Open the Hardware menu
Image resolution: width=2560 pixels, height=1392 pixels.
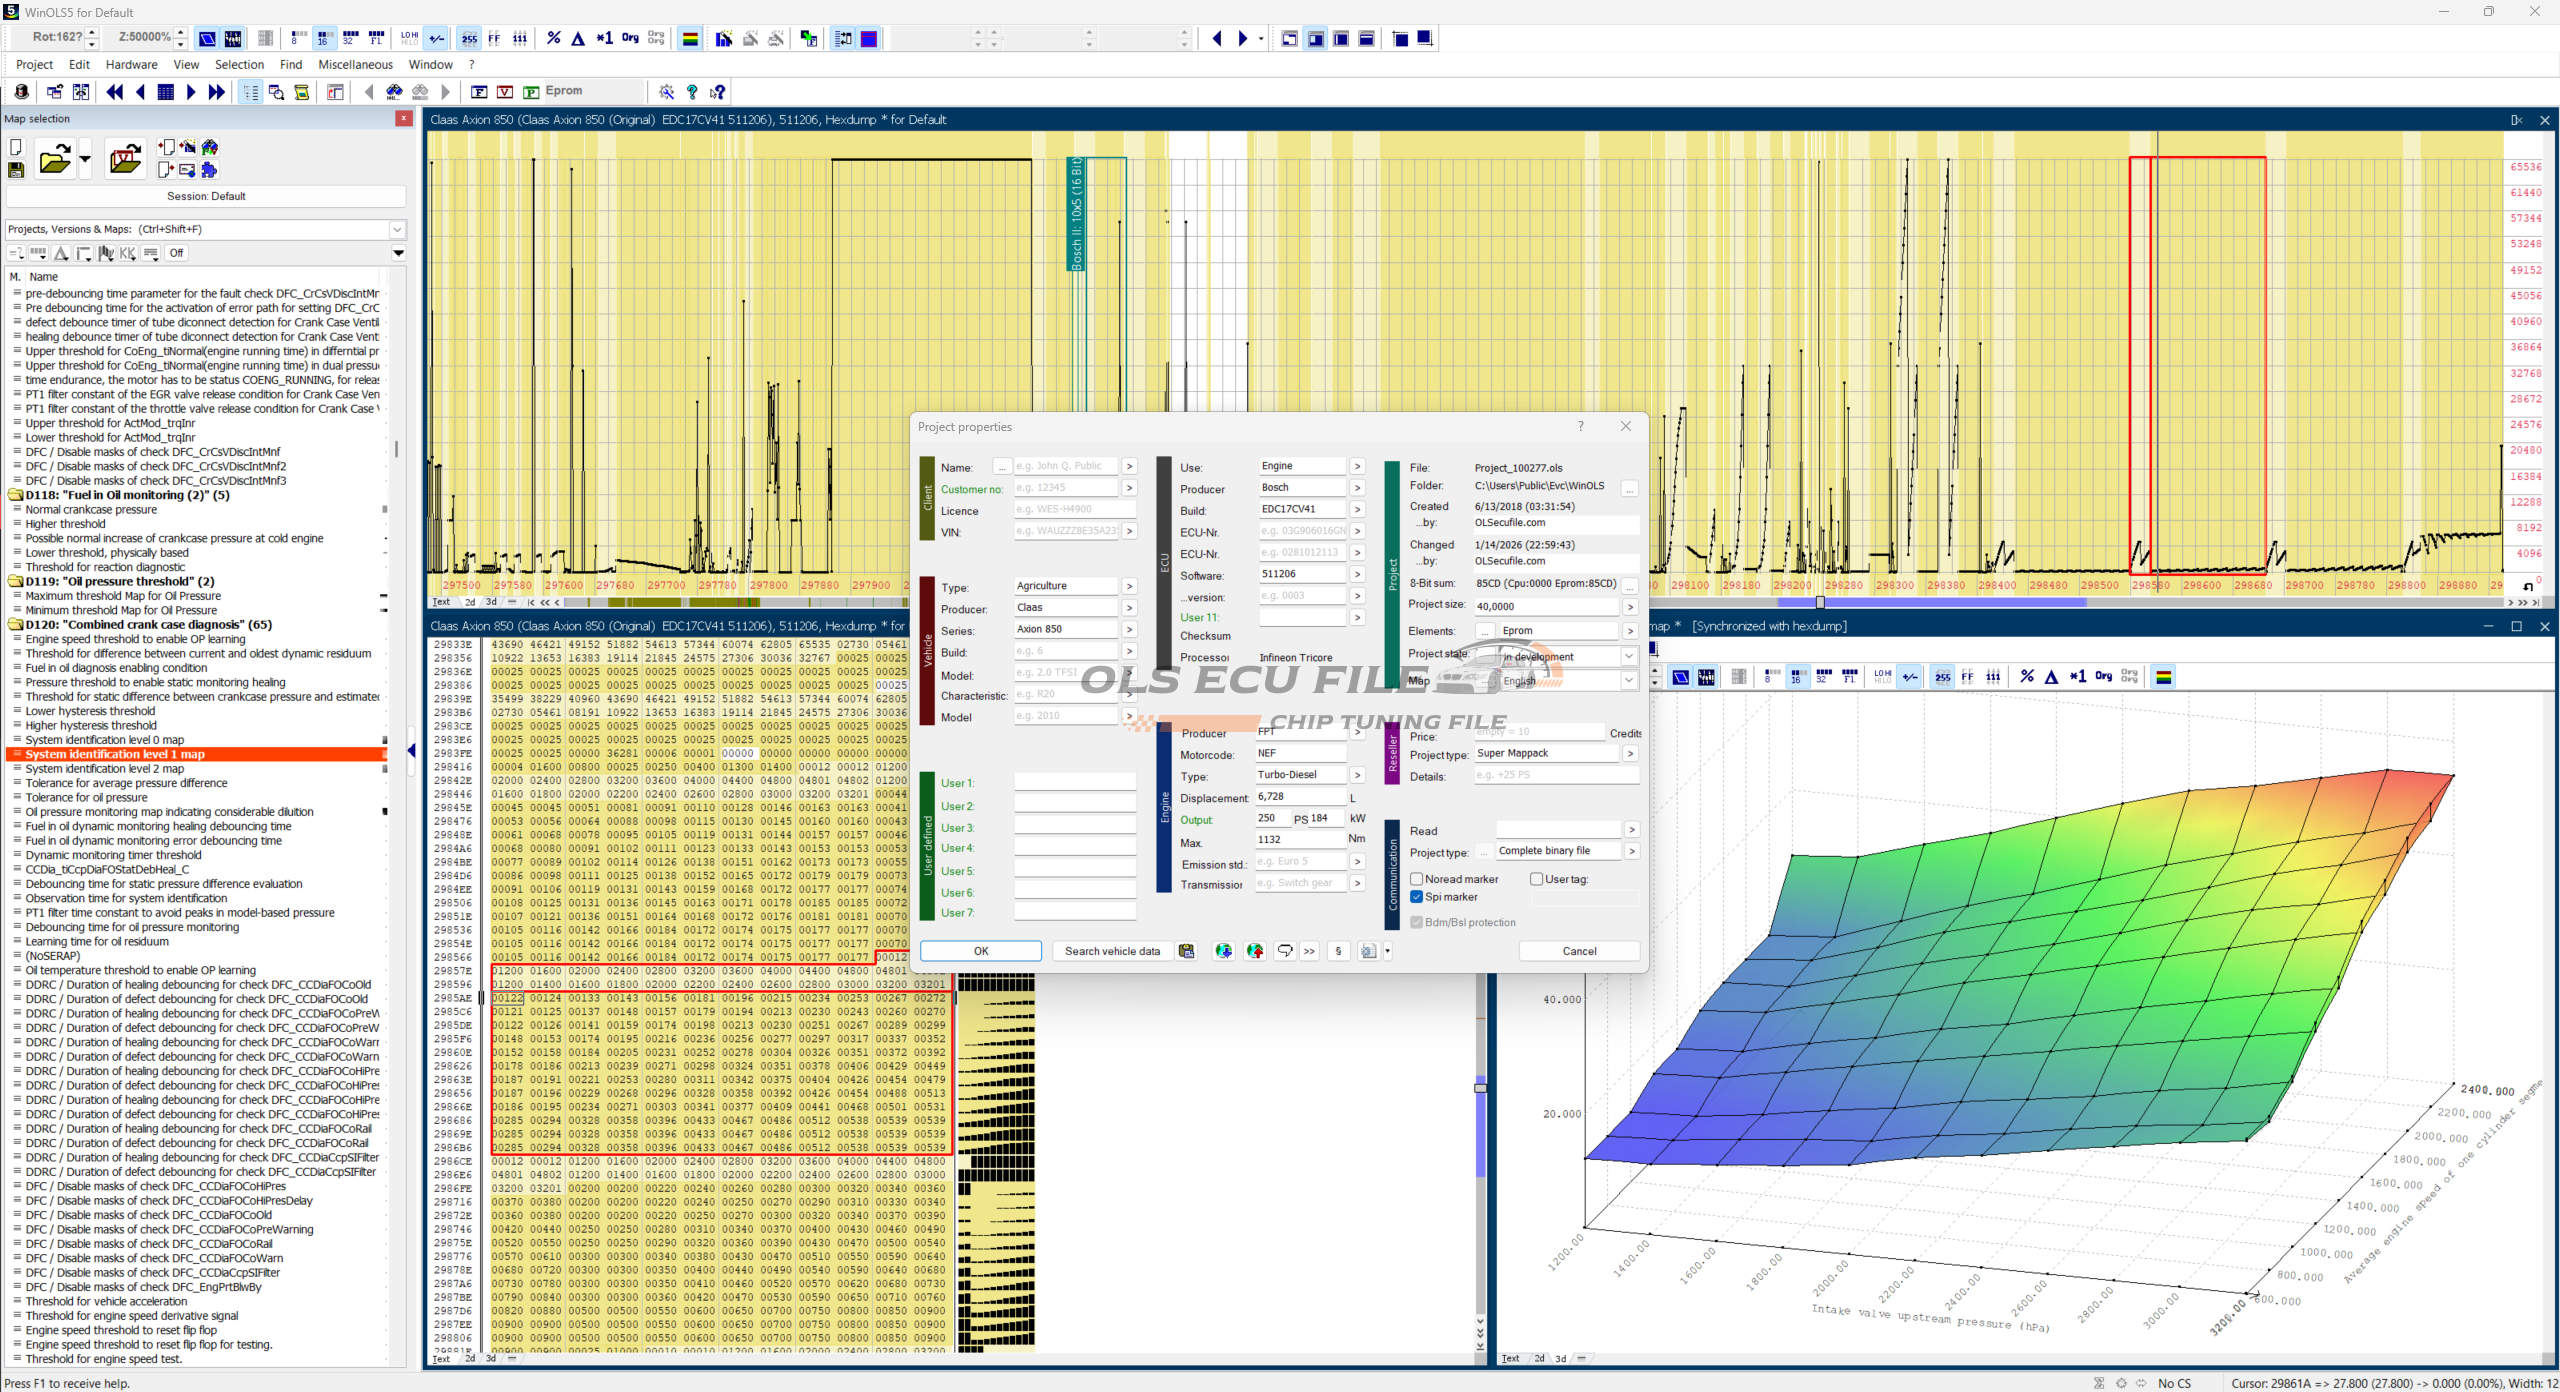[131, 64]
